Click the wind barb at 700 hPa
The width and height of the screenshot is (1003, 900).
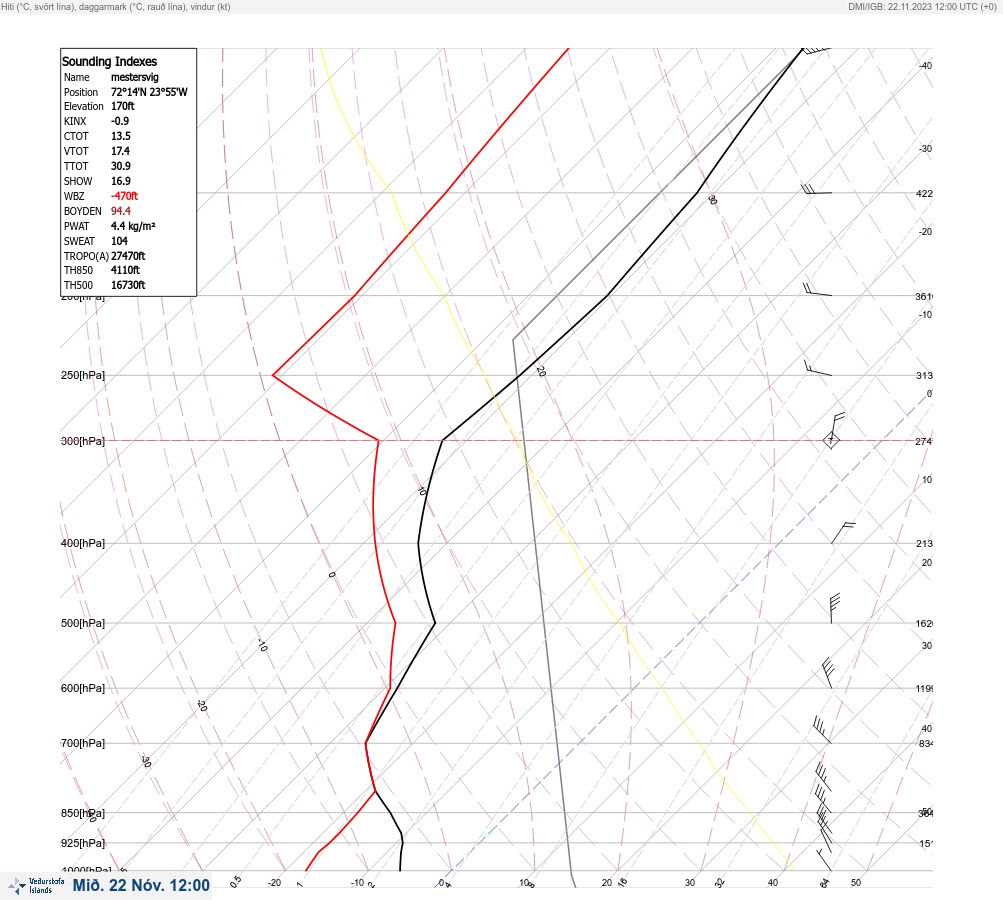[x=822, y=730]
